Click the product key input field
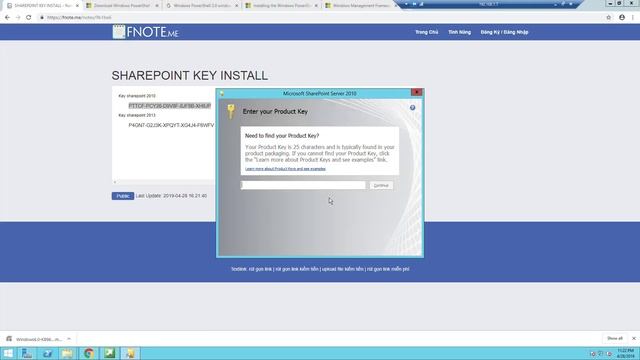640x360 pixels. coord(303,185)
